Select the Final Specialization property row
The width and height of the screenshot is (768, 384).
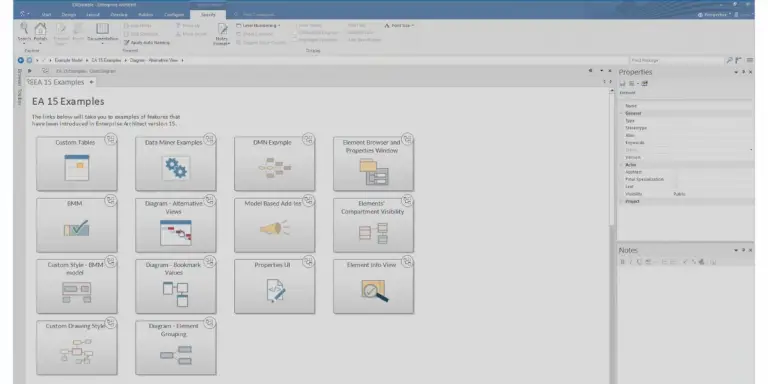pos(686,179)
